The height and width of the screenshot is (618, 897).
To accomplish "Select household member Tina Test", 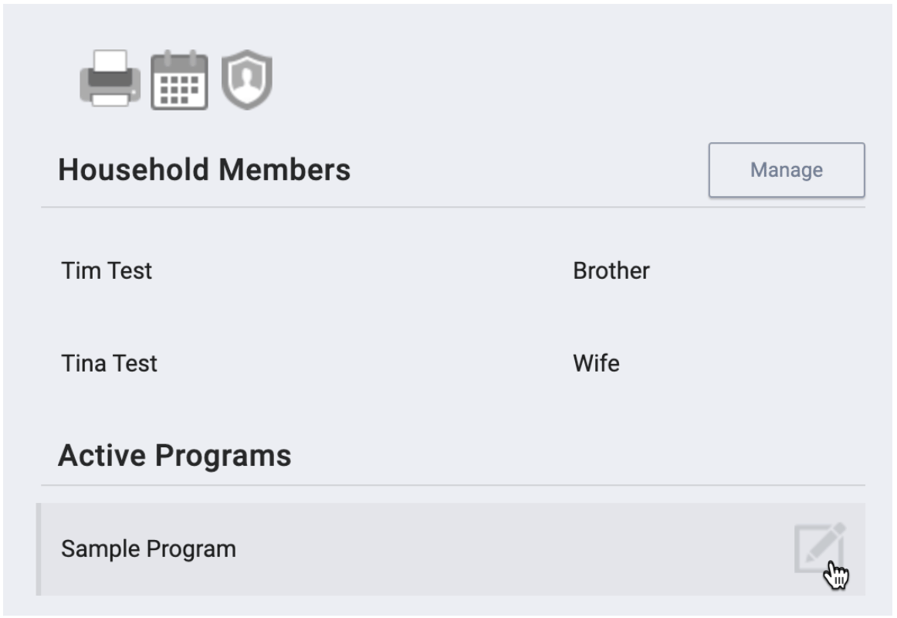I will click(109, 363).
